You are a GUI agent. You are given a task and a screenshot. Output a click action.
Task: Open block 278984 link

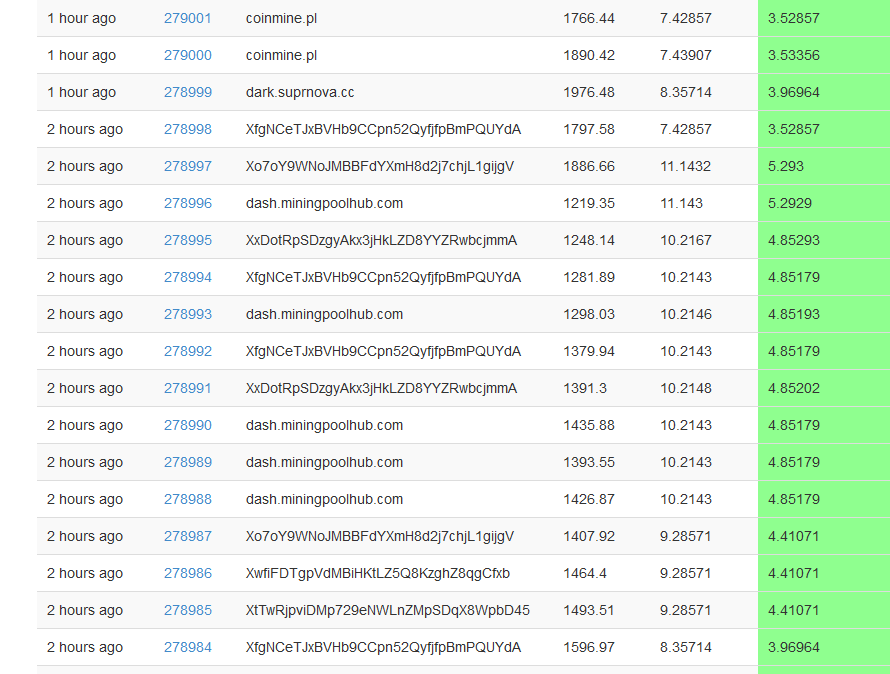[187, 647]
